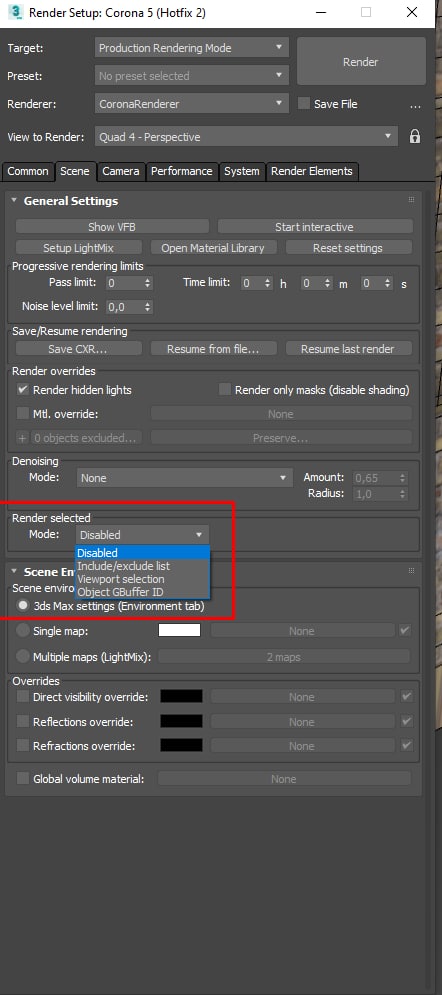The image size is (442, 995).
Task: Collapse the Scene Environment rollout triangle
Action: click(14, 571)
